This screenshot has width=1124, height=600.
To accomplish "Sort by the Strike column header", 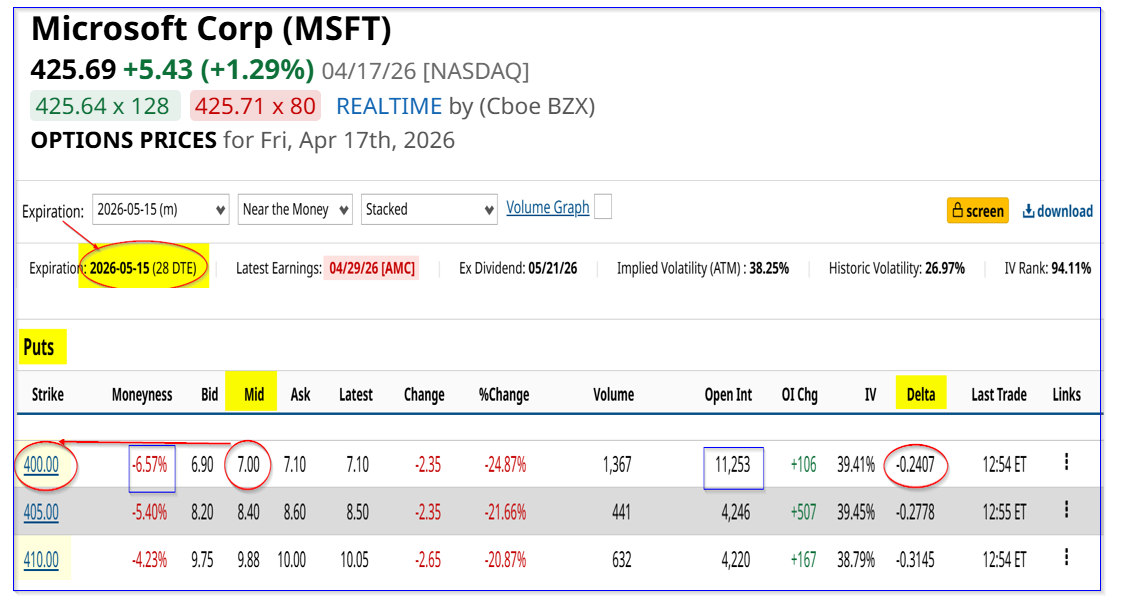I will [x=47, y=395].
